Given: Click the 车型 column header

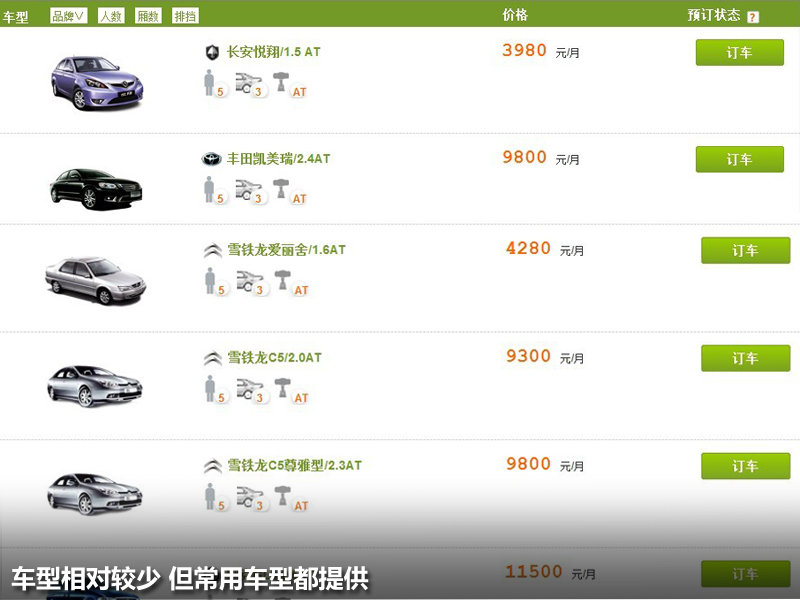Looking at the screenshot, I should (x=15, y=17).
